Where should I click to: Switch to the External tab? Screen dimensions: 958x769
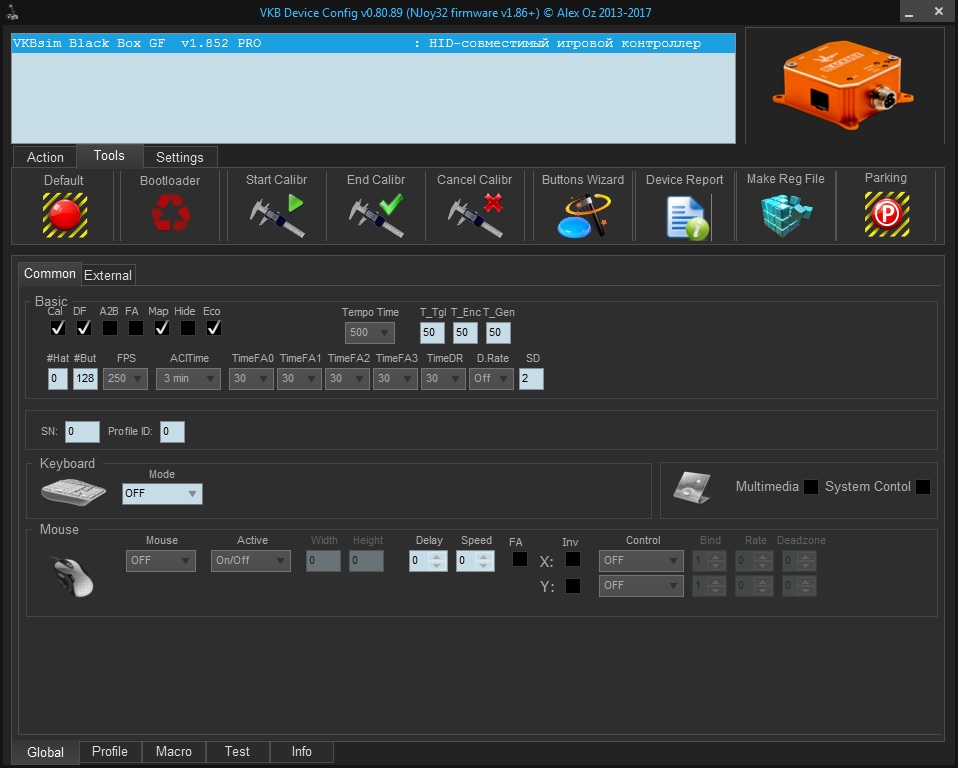108,275
